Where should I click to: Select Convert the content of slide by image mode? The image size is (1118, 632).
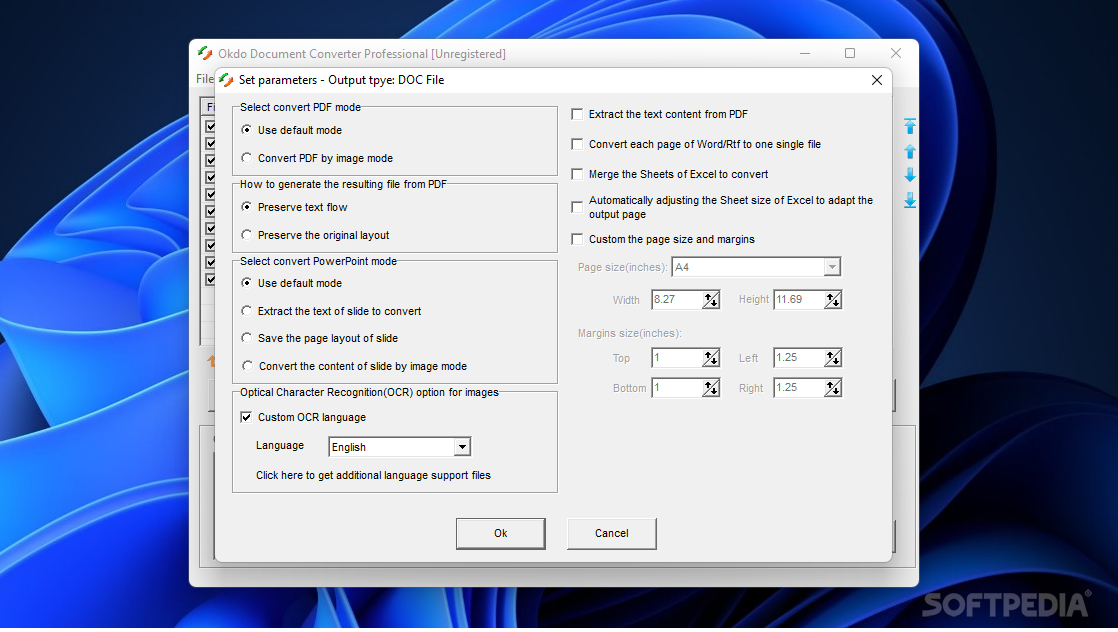coord(247,366)
